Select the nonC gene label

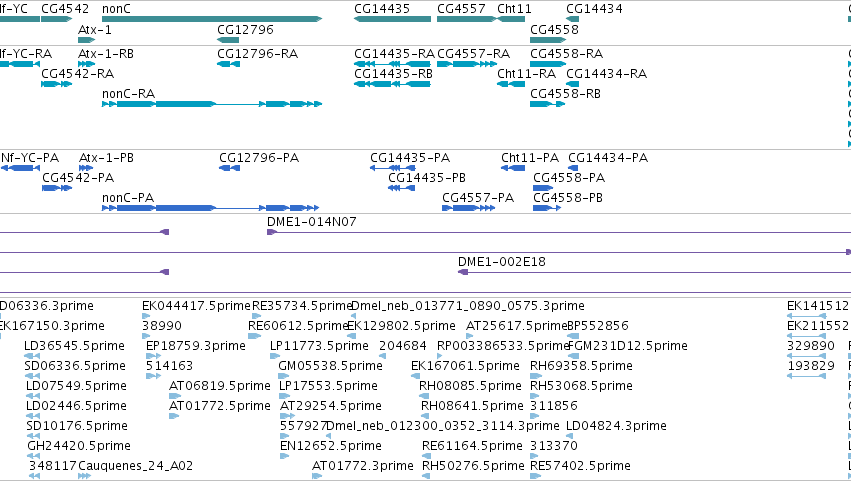[116, 9]
